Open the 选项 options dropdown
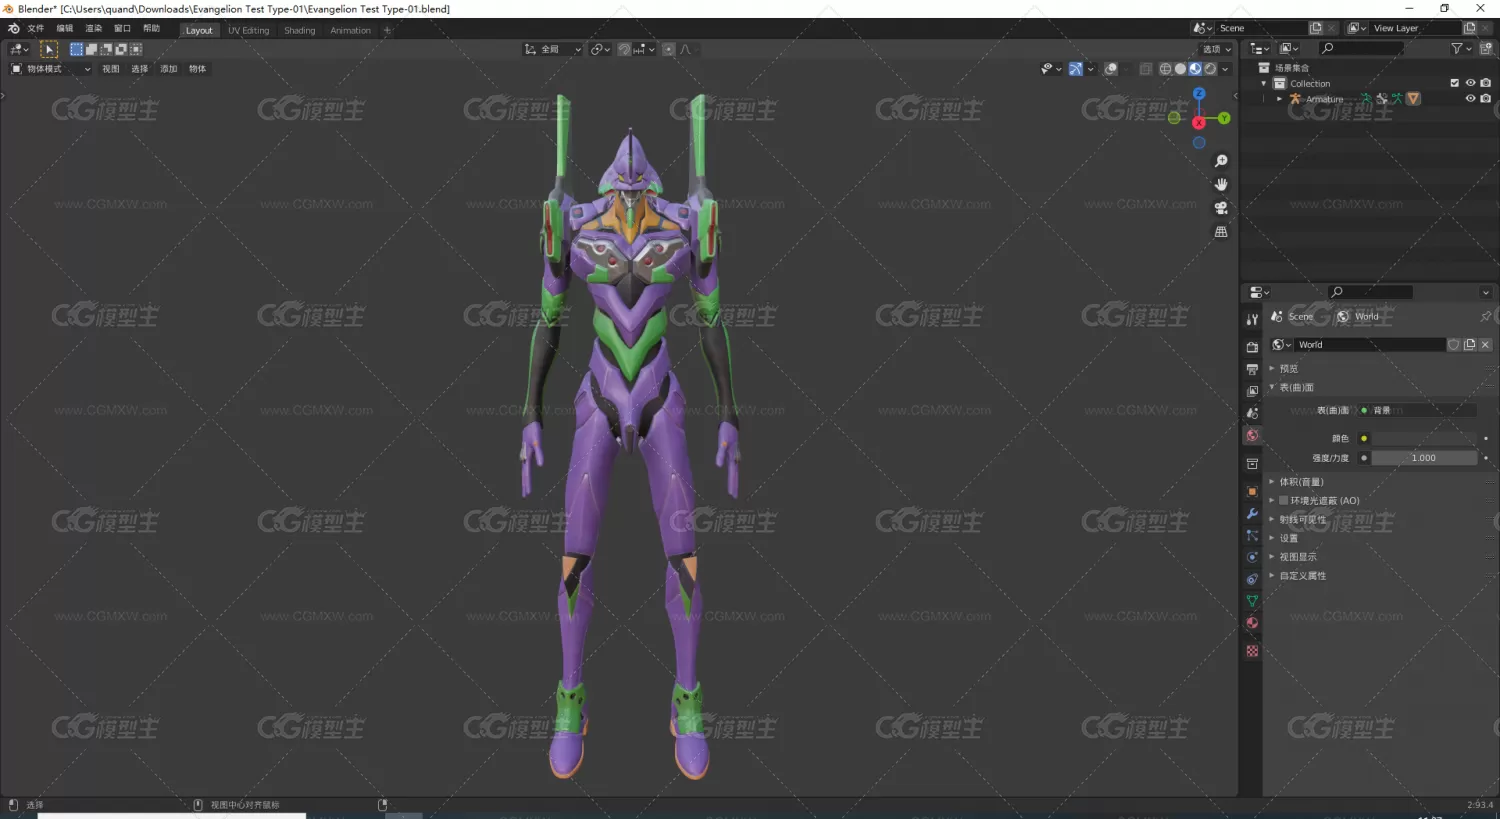1500x819 pixels. (1217, 49)
